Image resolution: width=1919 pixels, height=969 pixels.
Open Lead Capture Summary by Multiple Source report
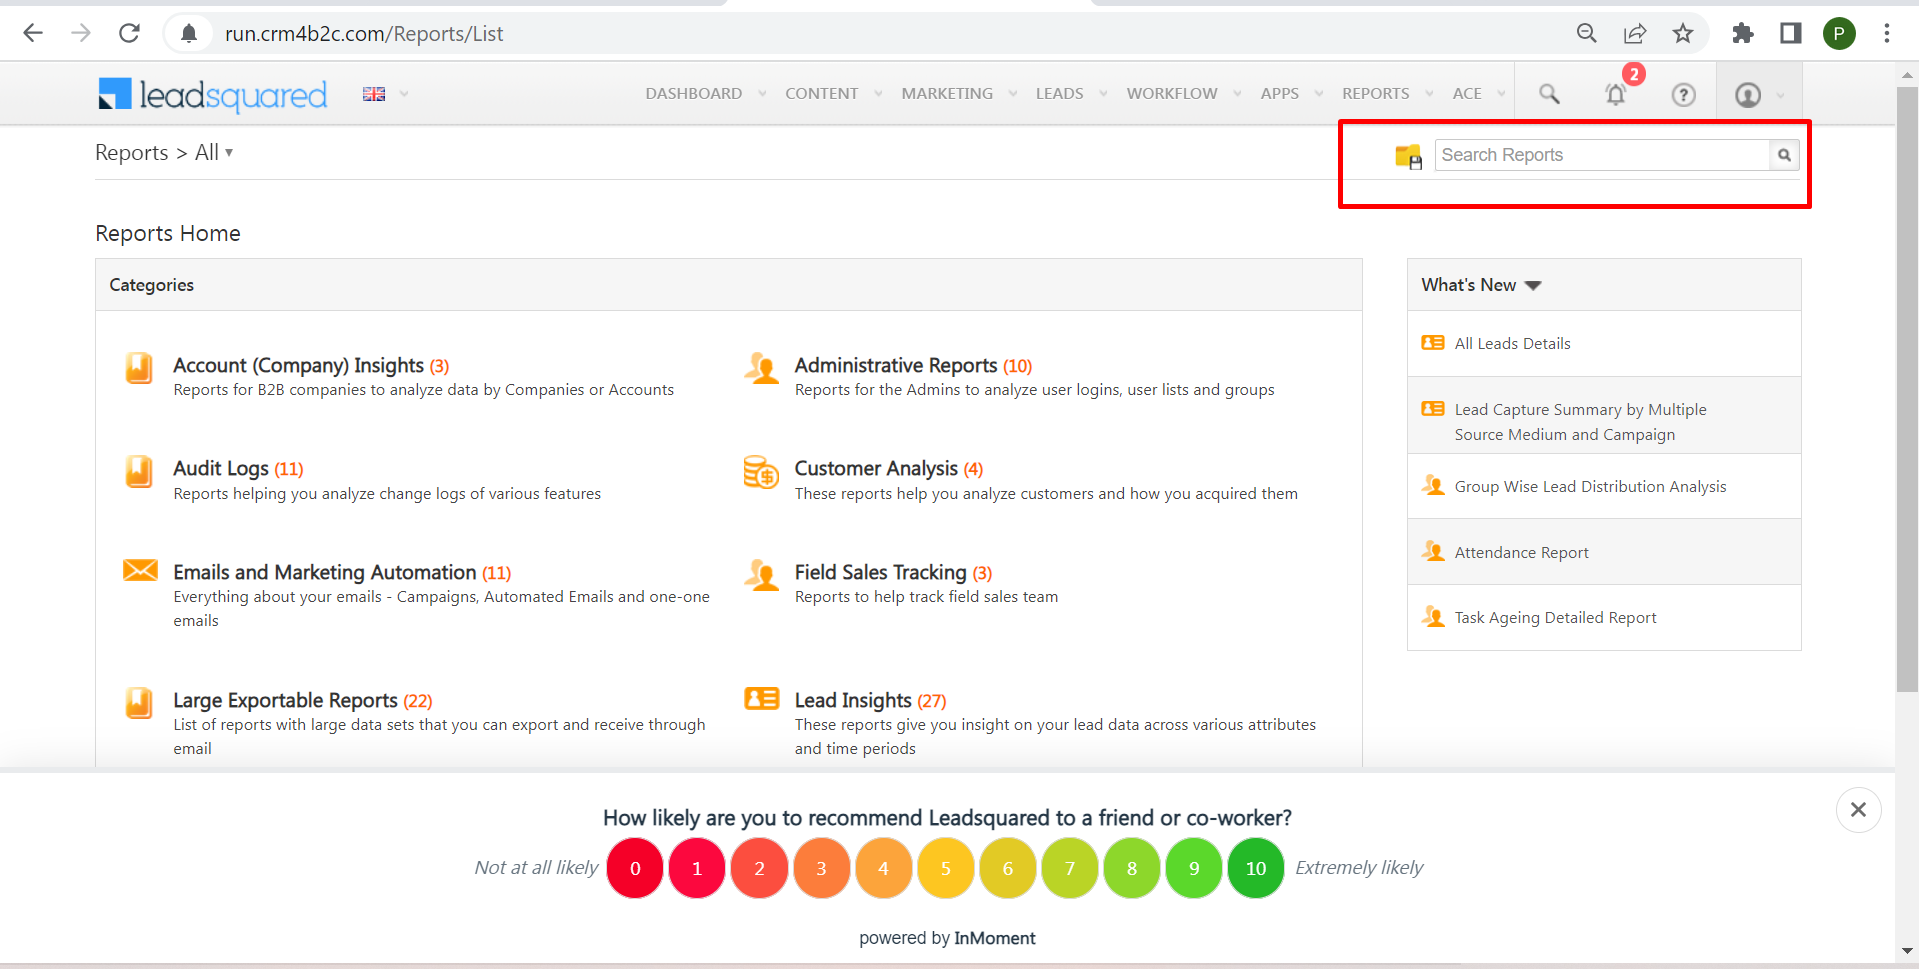[1580, 422]
